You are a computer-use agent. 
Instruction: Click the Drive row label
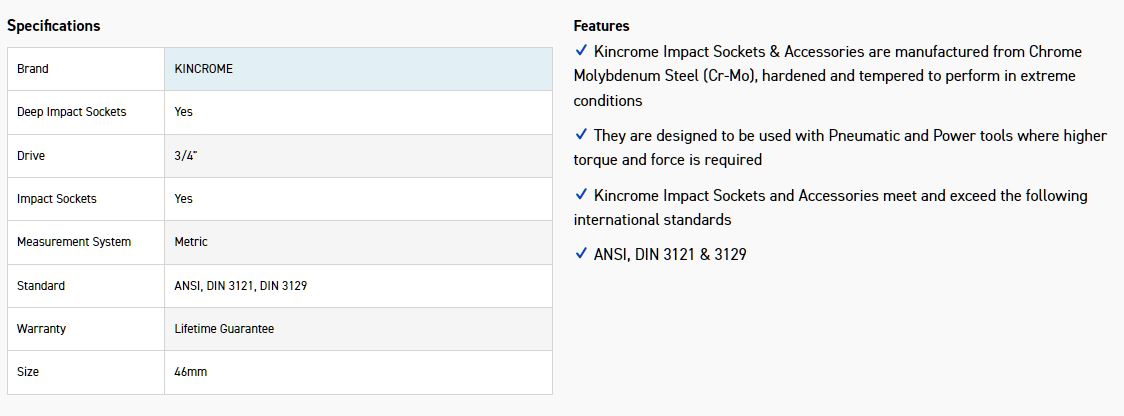pos(31,156)
